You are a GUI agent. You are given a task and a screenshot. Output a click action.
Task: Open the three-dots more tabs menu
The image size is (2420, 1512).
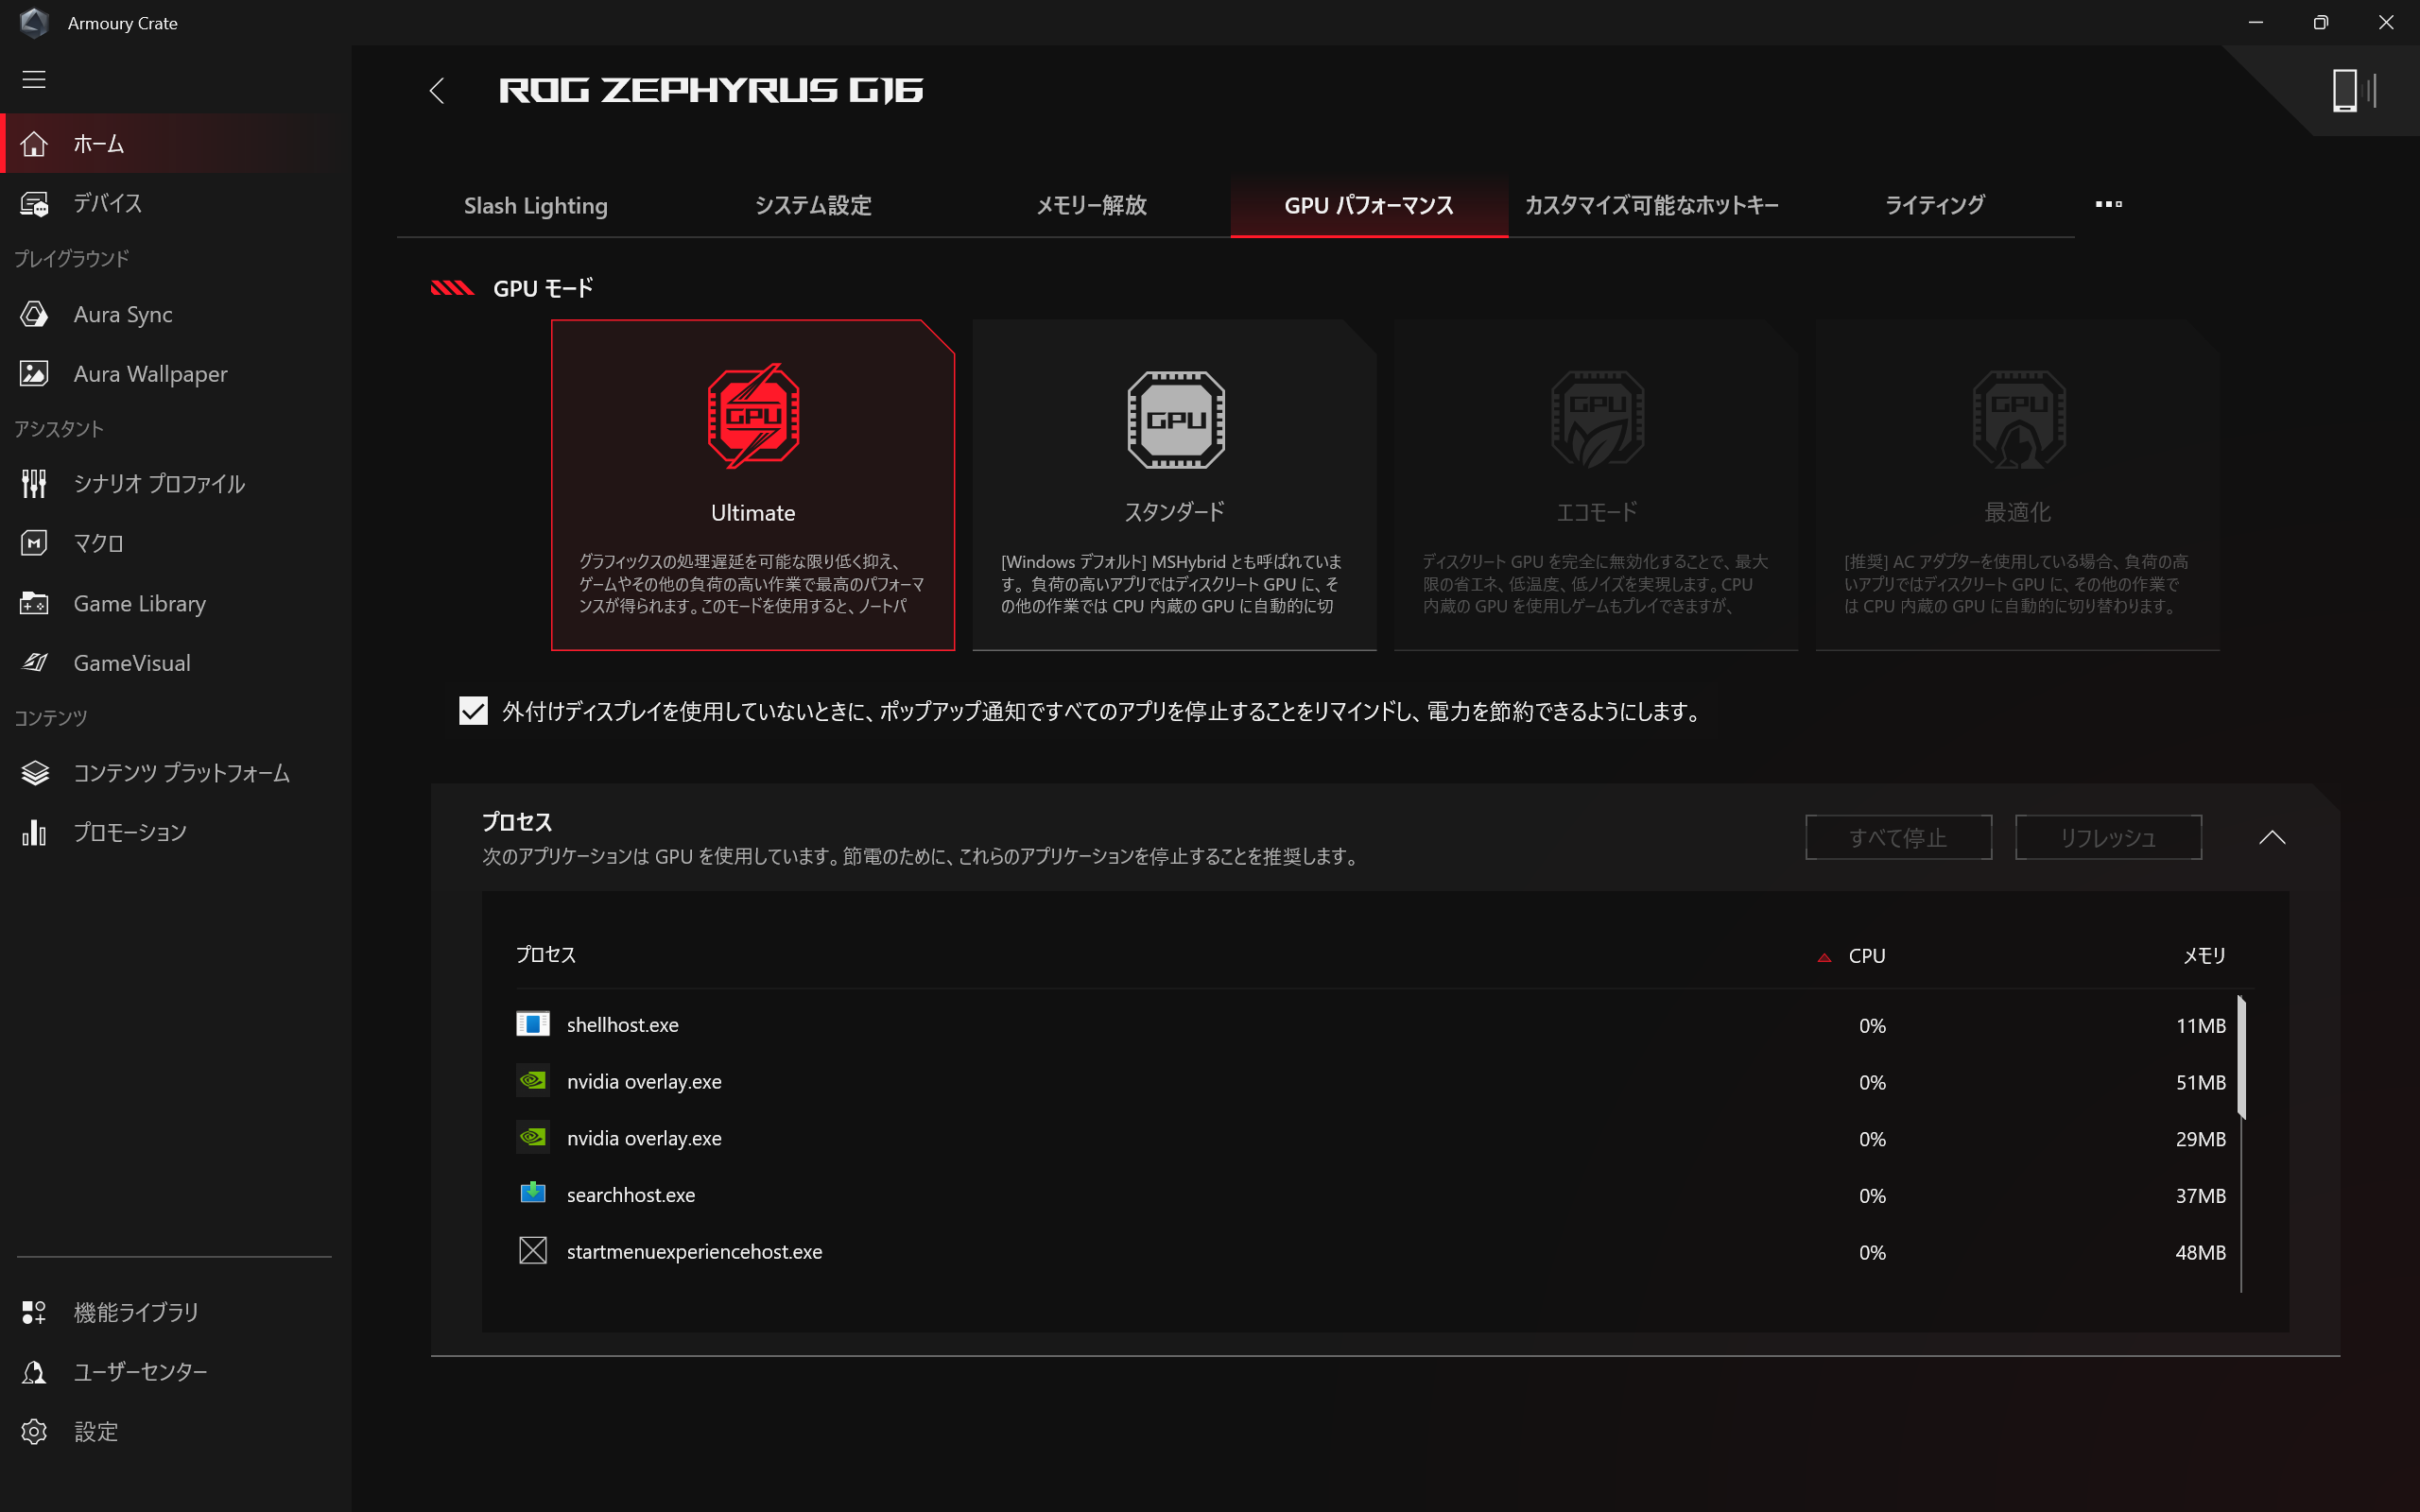[2108, 204]
